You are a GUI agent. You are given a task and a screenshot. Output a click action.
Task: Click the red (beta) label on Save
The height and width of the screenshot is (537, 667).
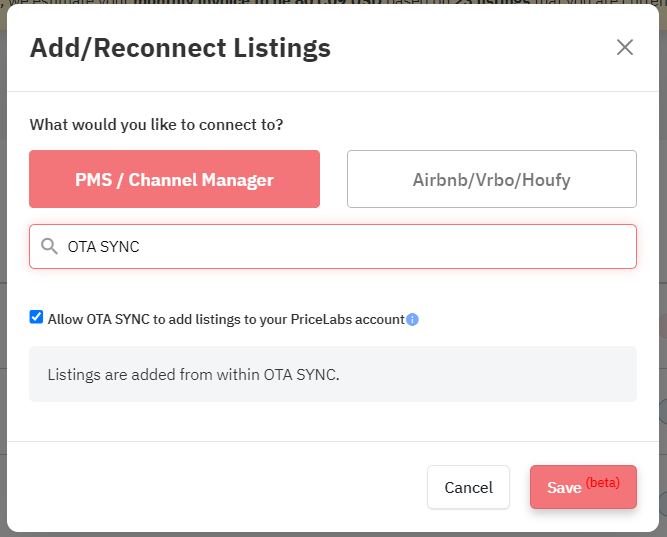[x=602, y=483]
